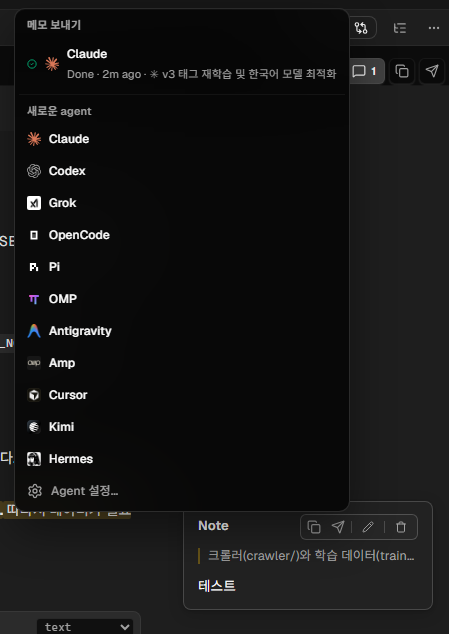The image size is (449, 634).
Task: Open the text format dropdown
Action: 85,627
